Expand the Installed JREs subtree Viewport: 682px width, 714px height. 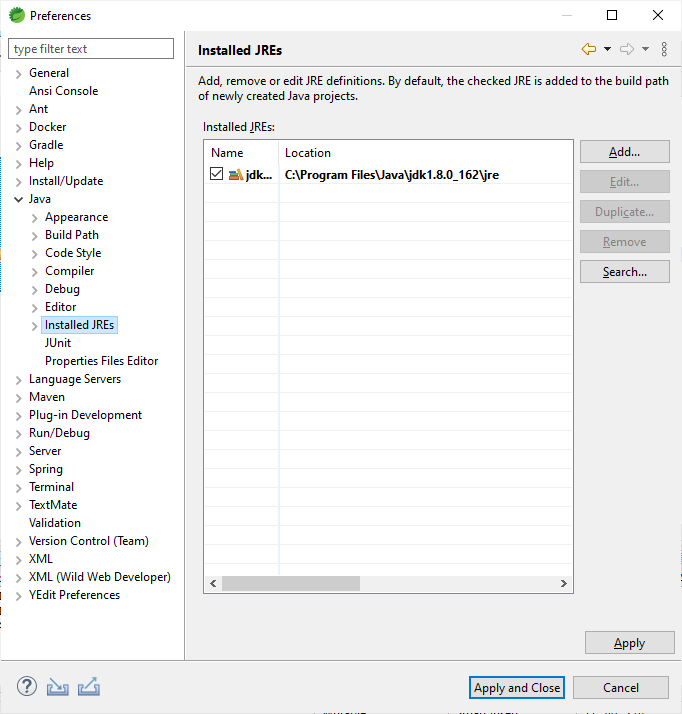pos(35,325)
